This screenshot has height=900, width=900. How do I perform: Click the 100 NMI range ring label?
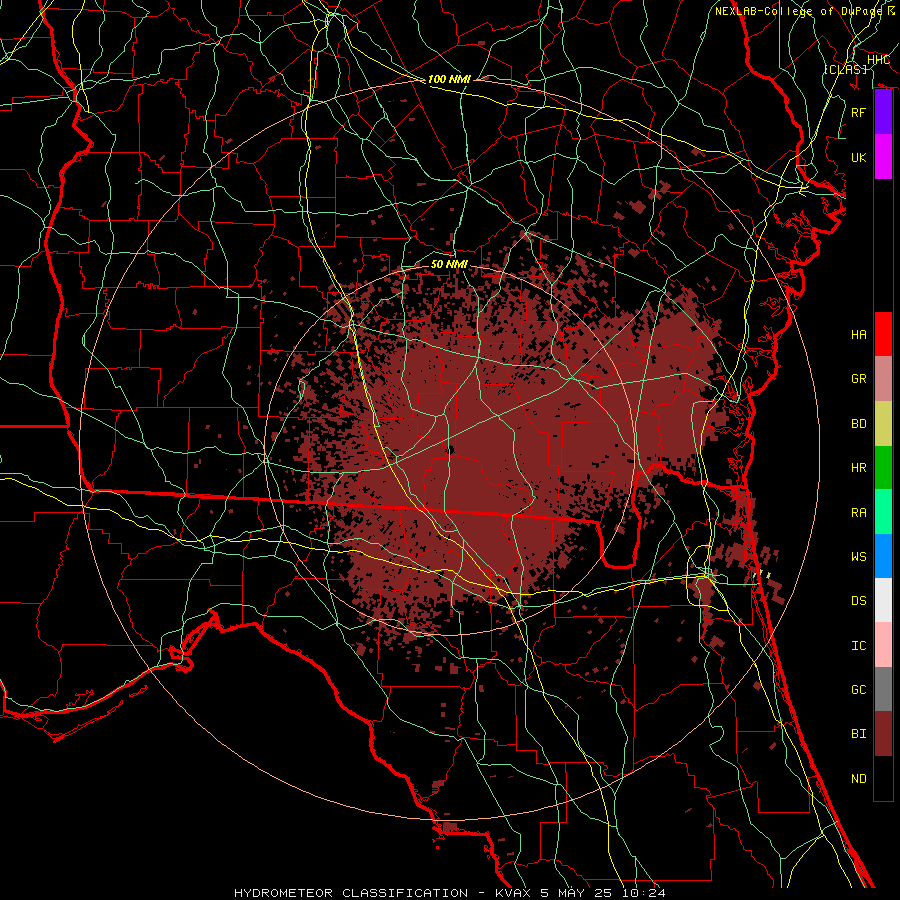coord(449,79)
